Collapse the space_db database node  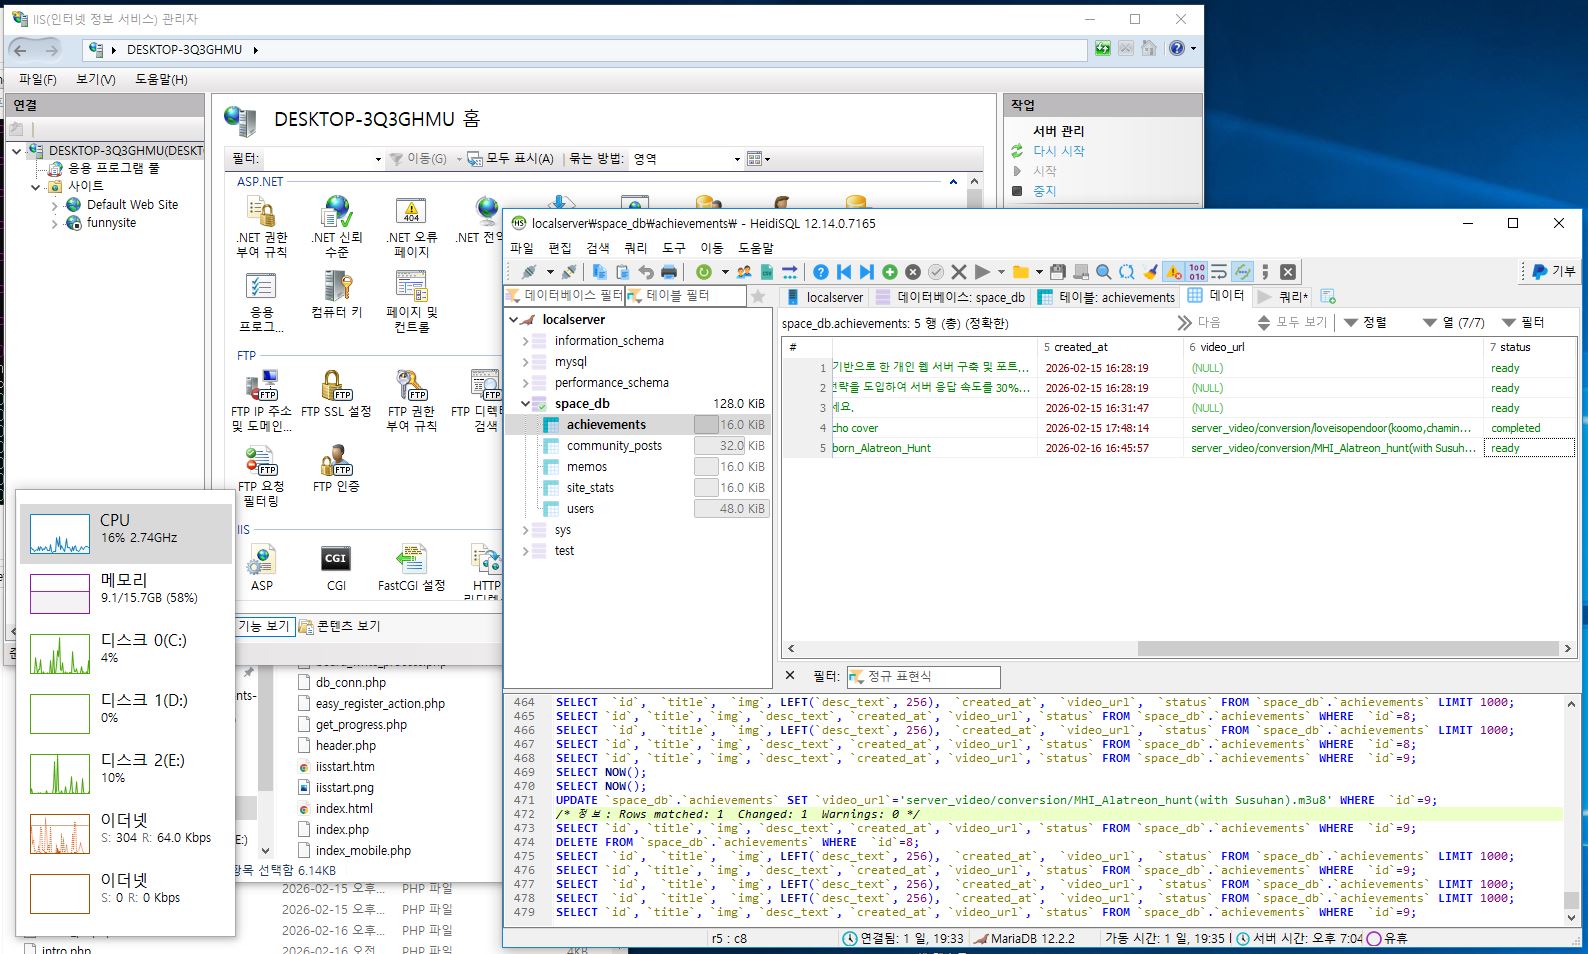(525, 404)
